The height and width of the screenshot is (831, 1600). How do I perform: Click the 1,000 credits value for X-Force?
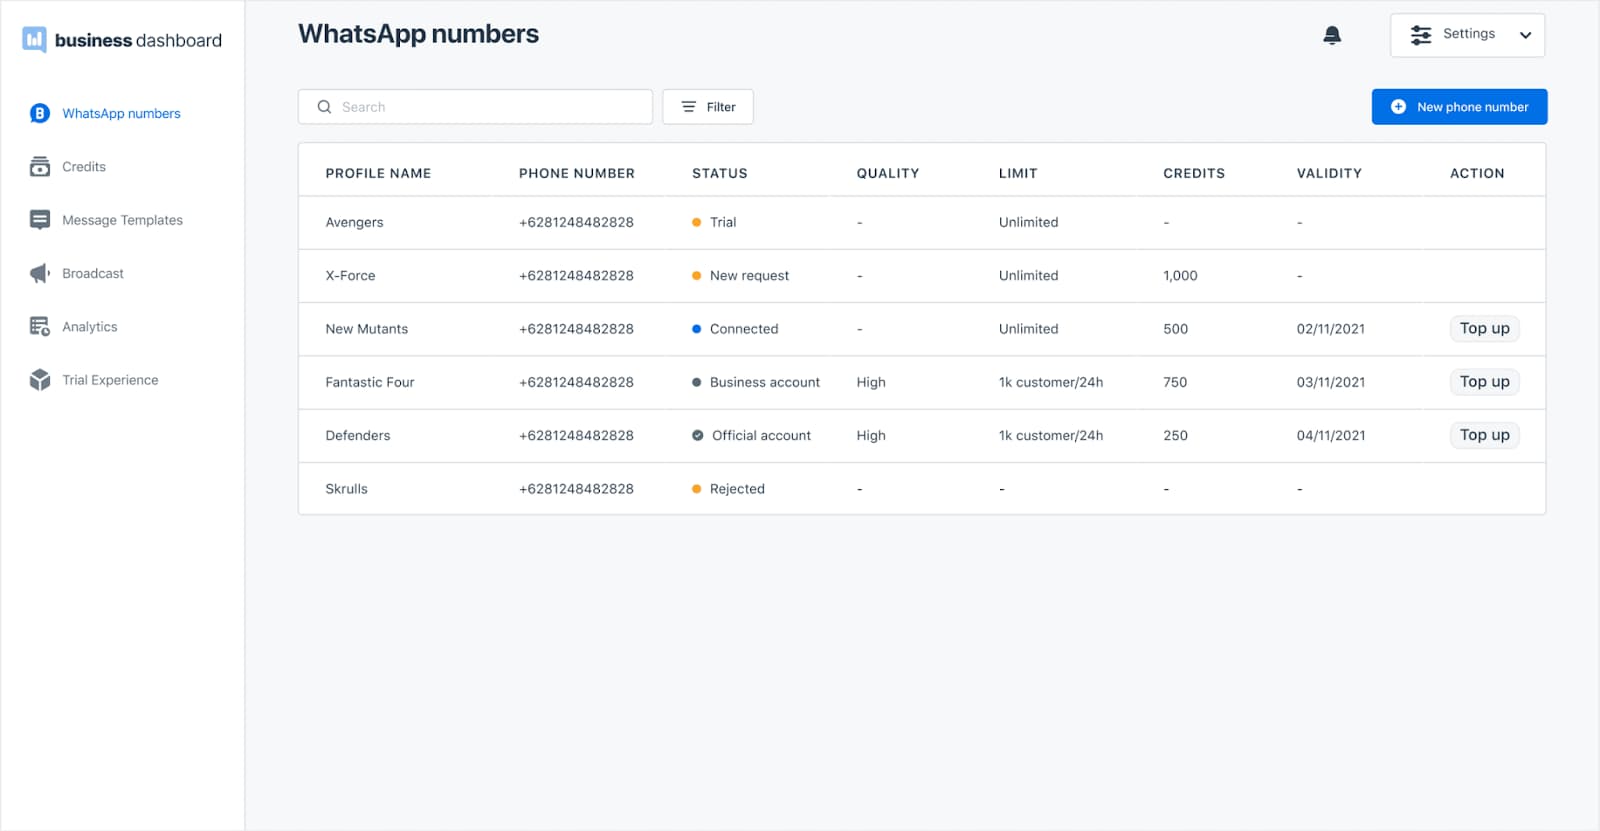(x=1180, y=275)
